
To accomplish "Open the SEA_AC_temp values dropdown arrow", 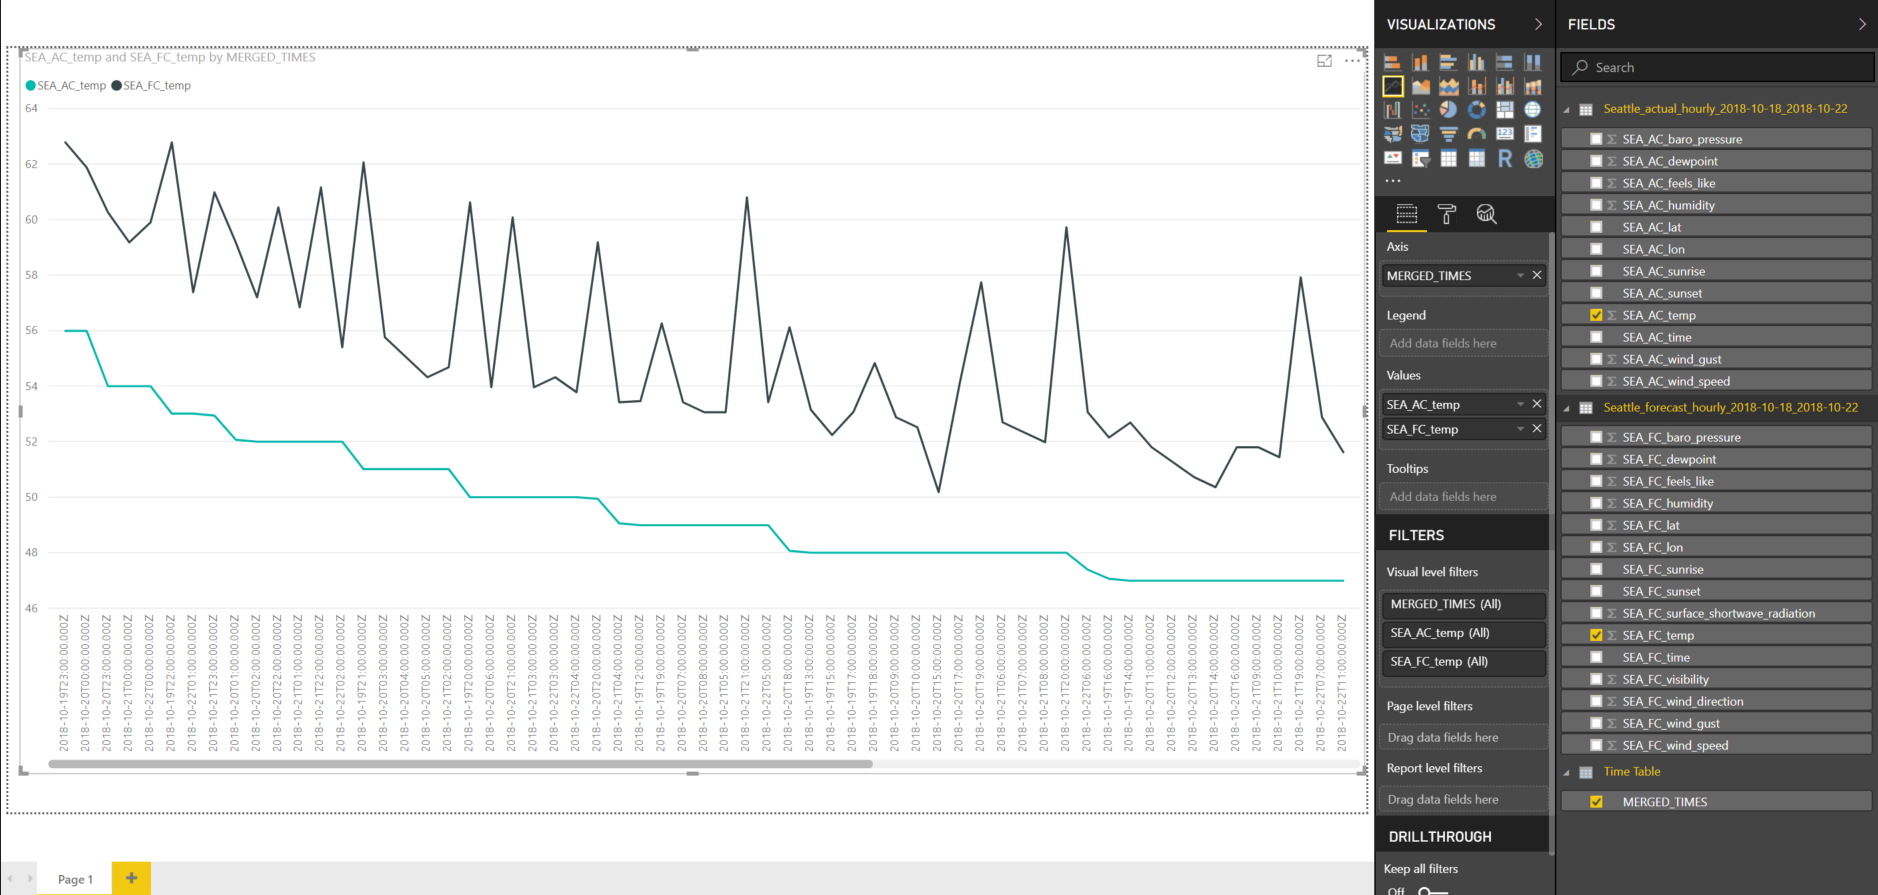I will 1520,404.
